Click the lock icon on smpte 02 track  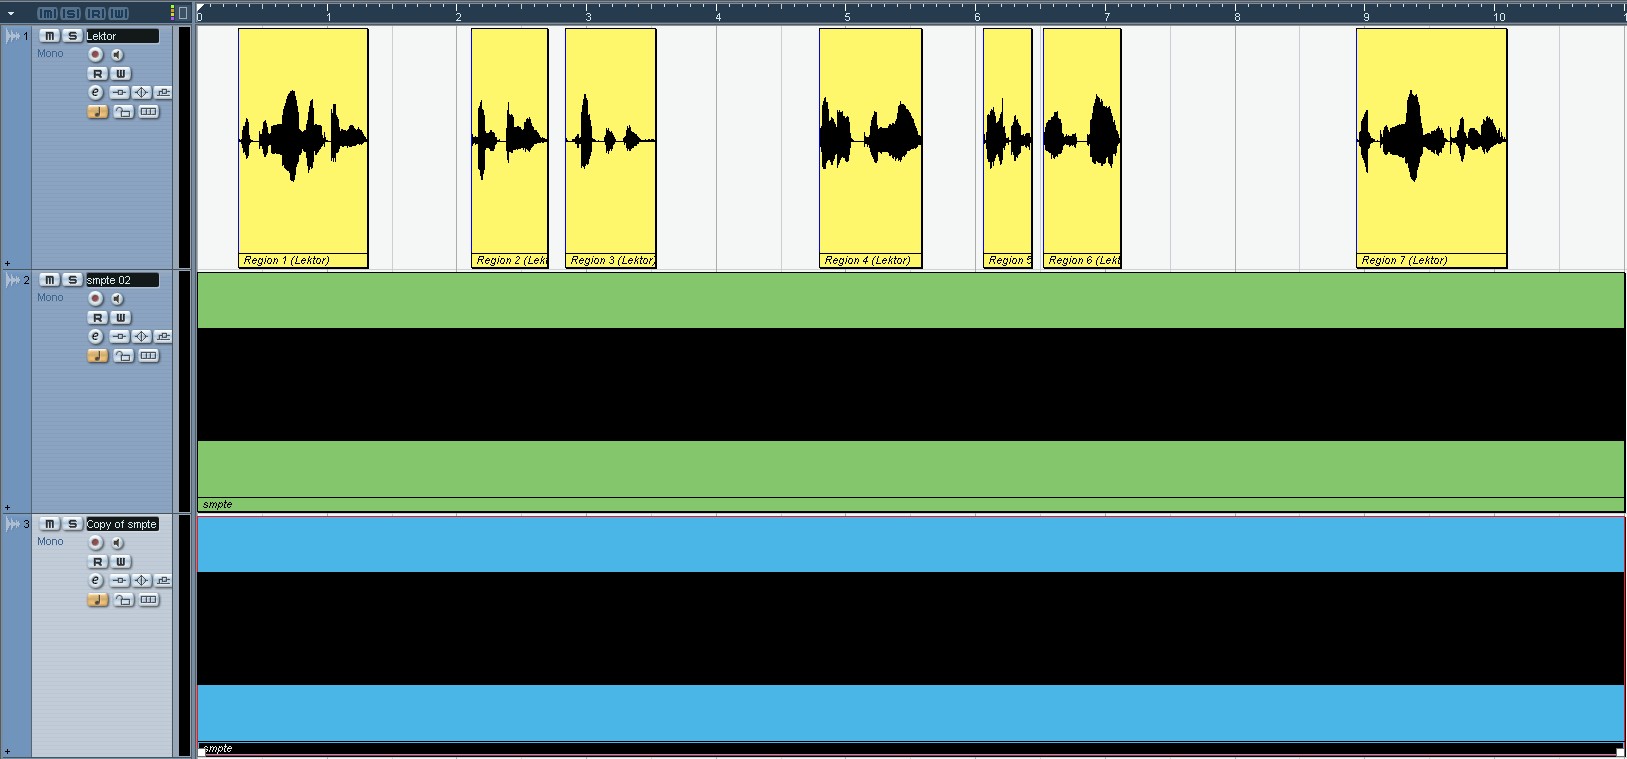click(123, 356)
